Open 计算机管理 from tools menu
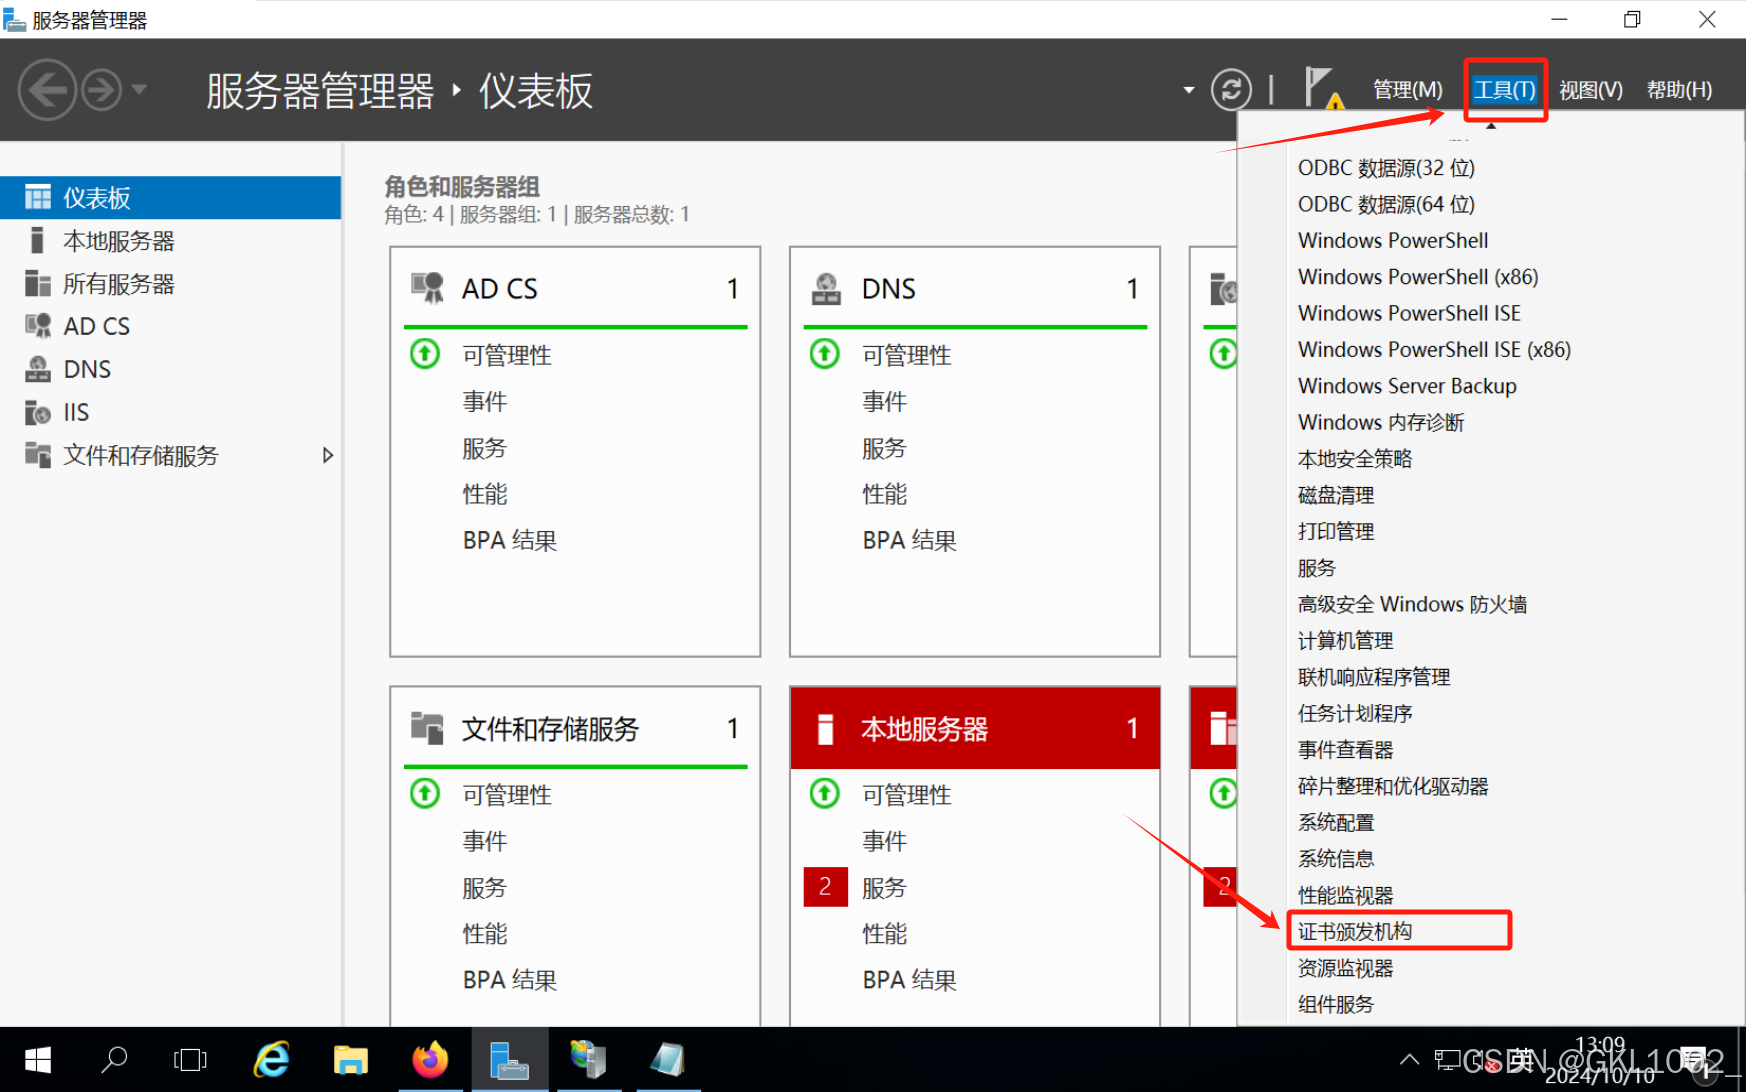The width and height of the screenshot is (1746, 1092). [x=1345, y=640]
